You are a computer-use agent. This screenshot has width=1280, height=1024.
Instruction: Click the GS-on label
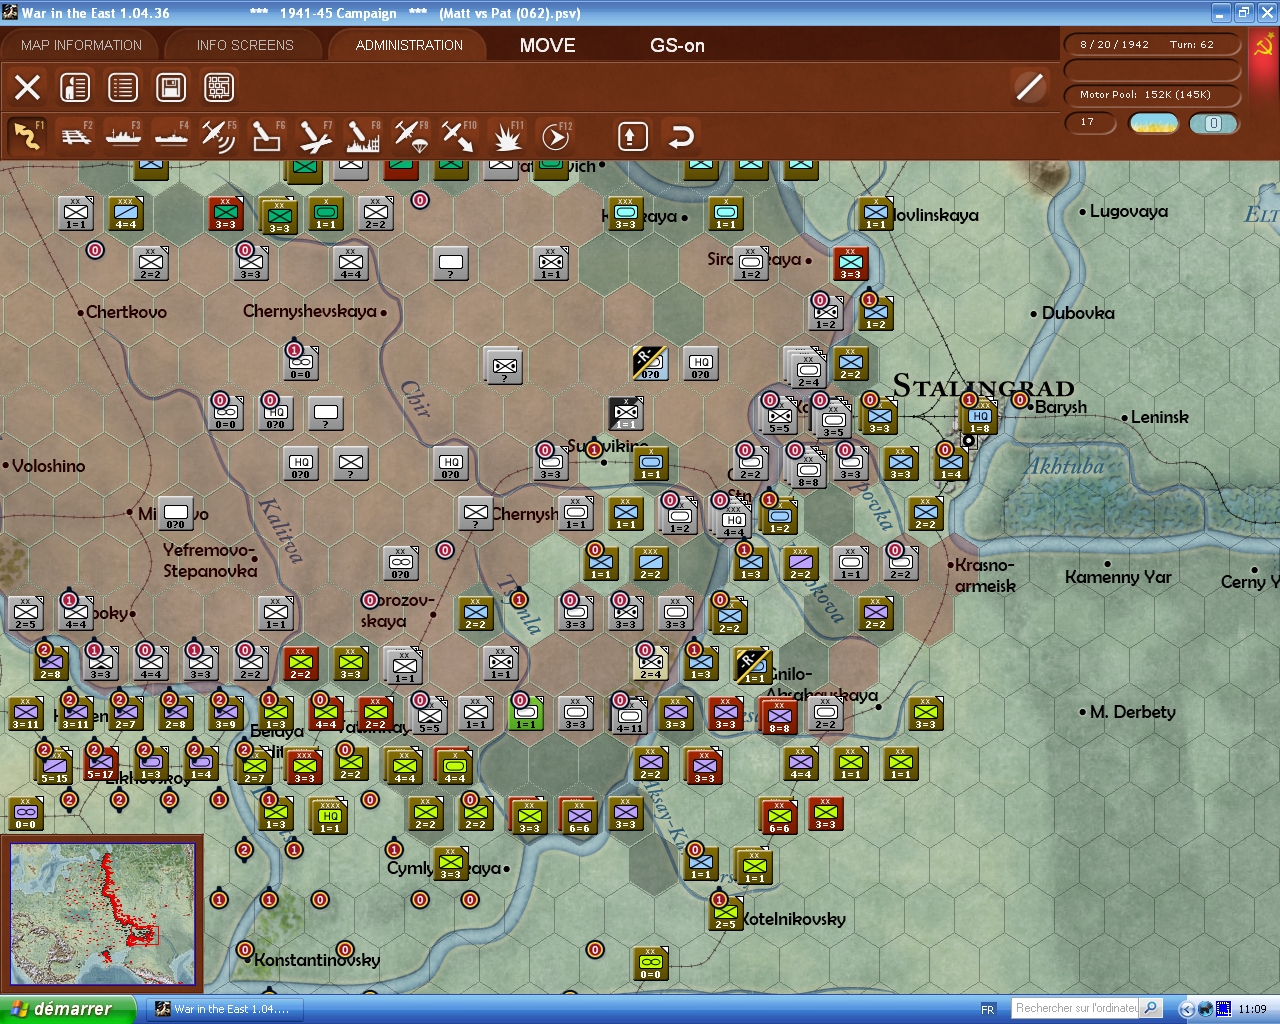(677, 45)
